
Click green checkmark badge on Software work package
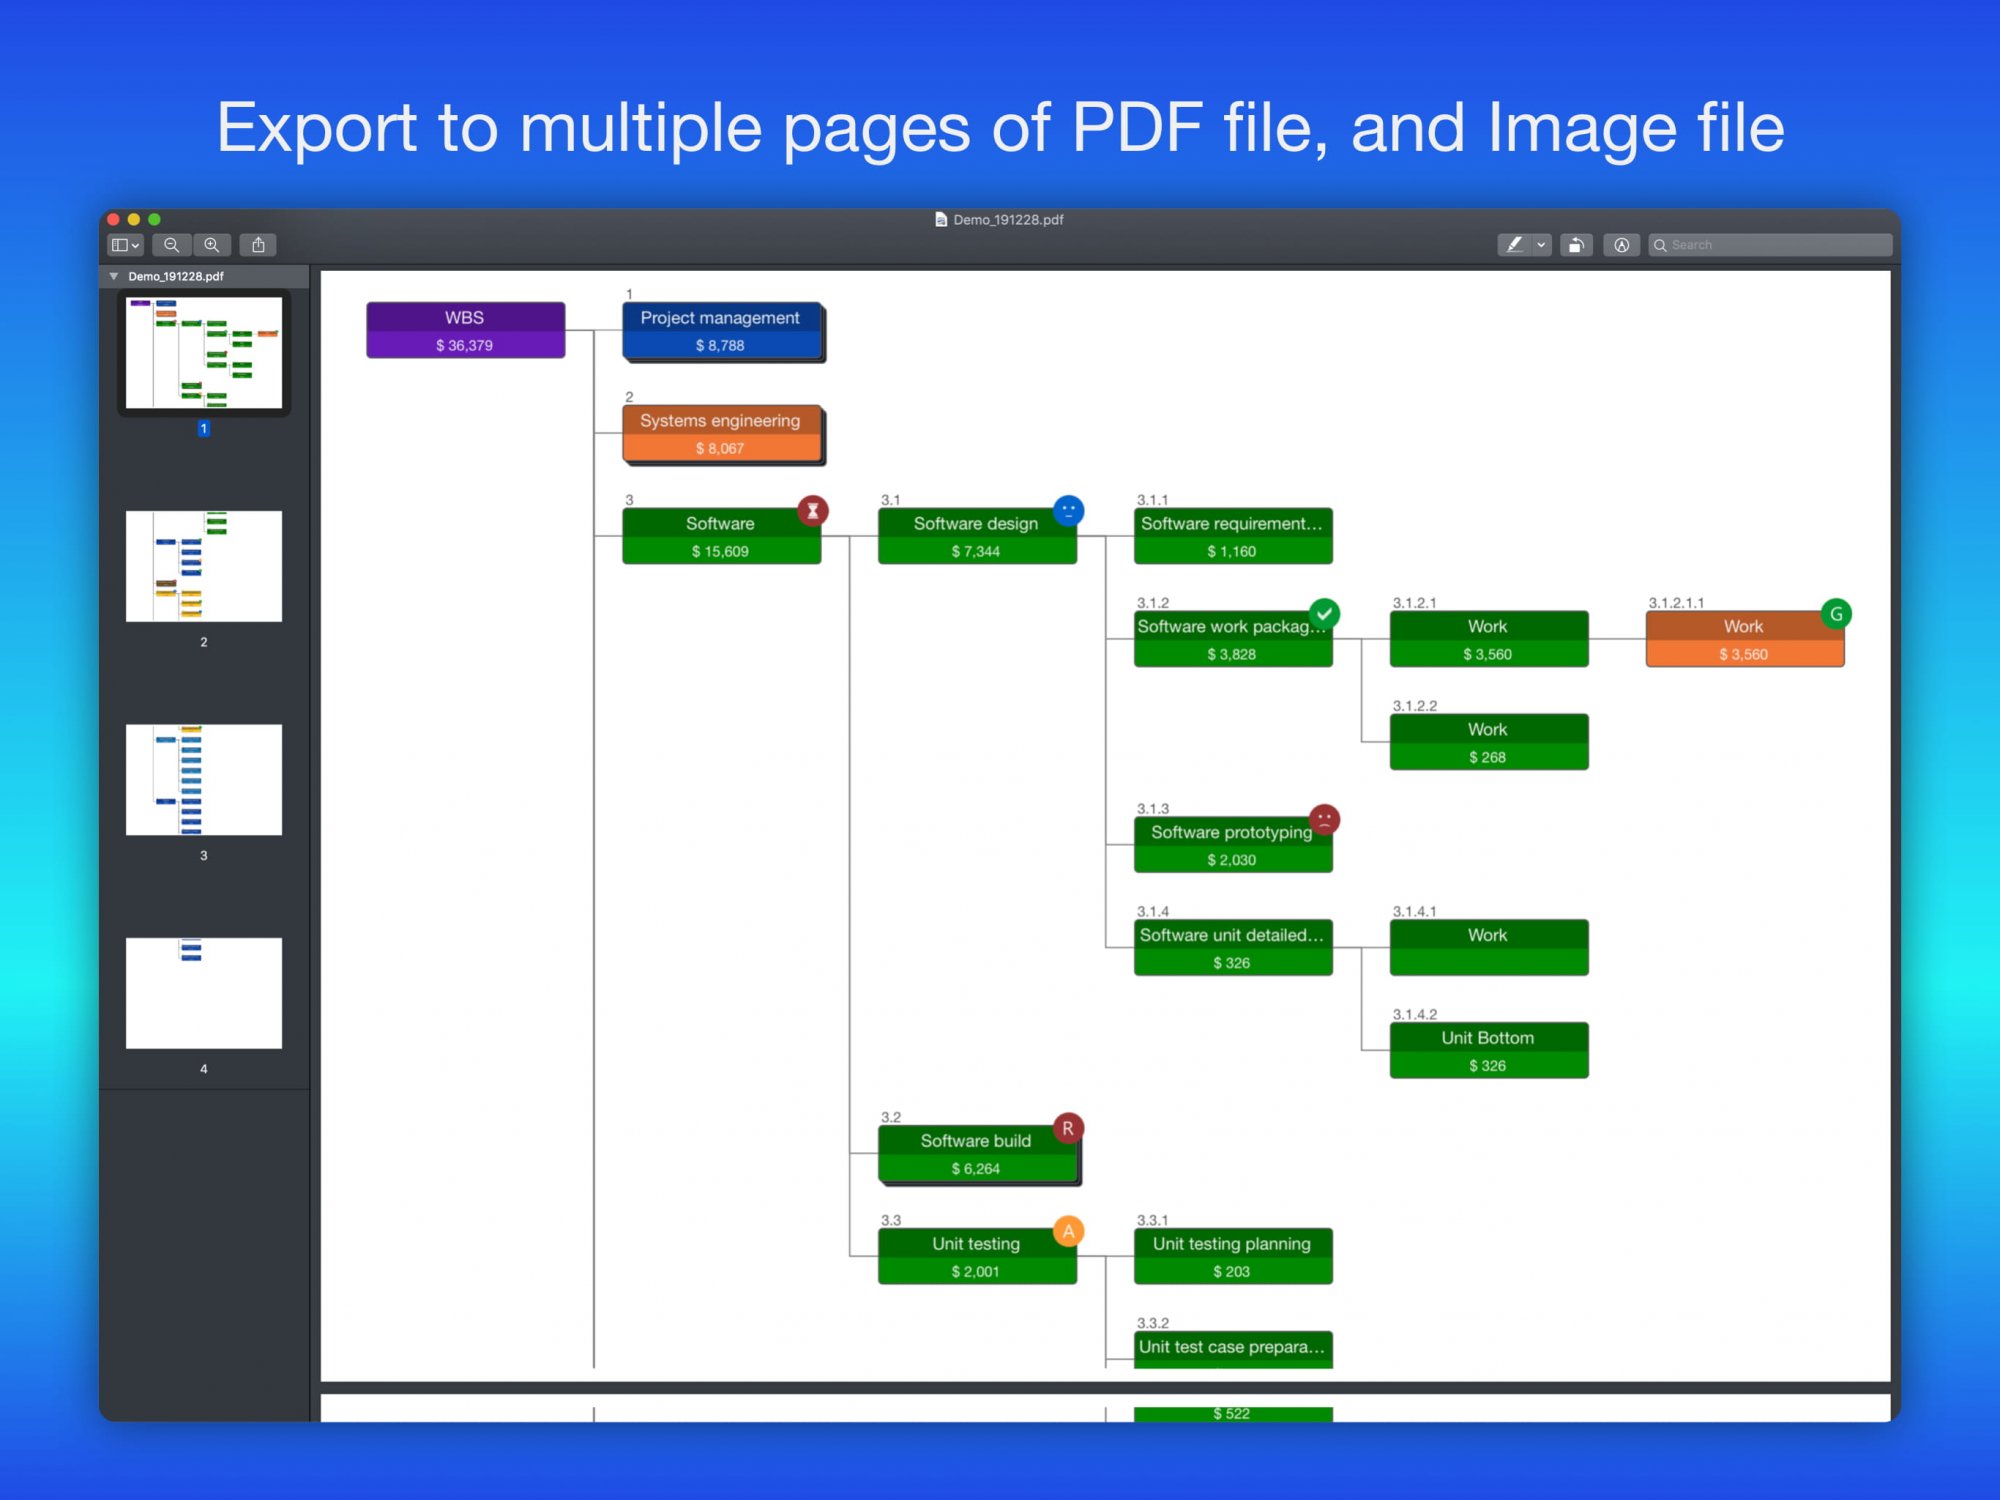pos(1325,614)
